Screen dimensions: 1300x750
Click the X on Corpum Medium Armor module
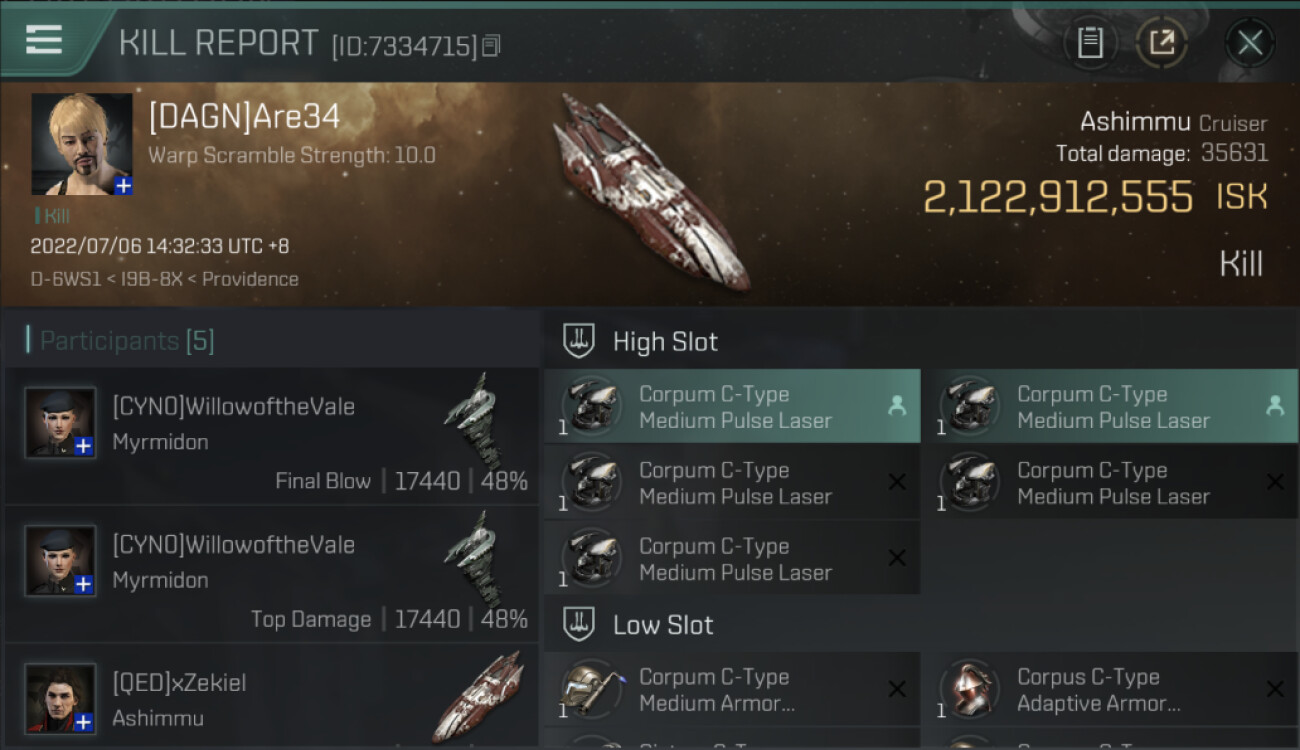[897, 689]
